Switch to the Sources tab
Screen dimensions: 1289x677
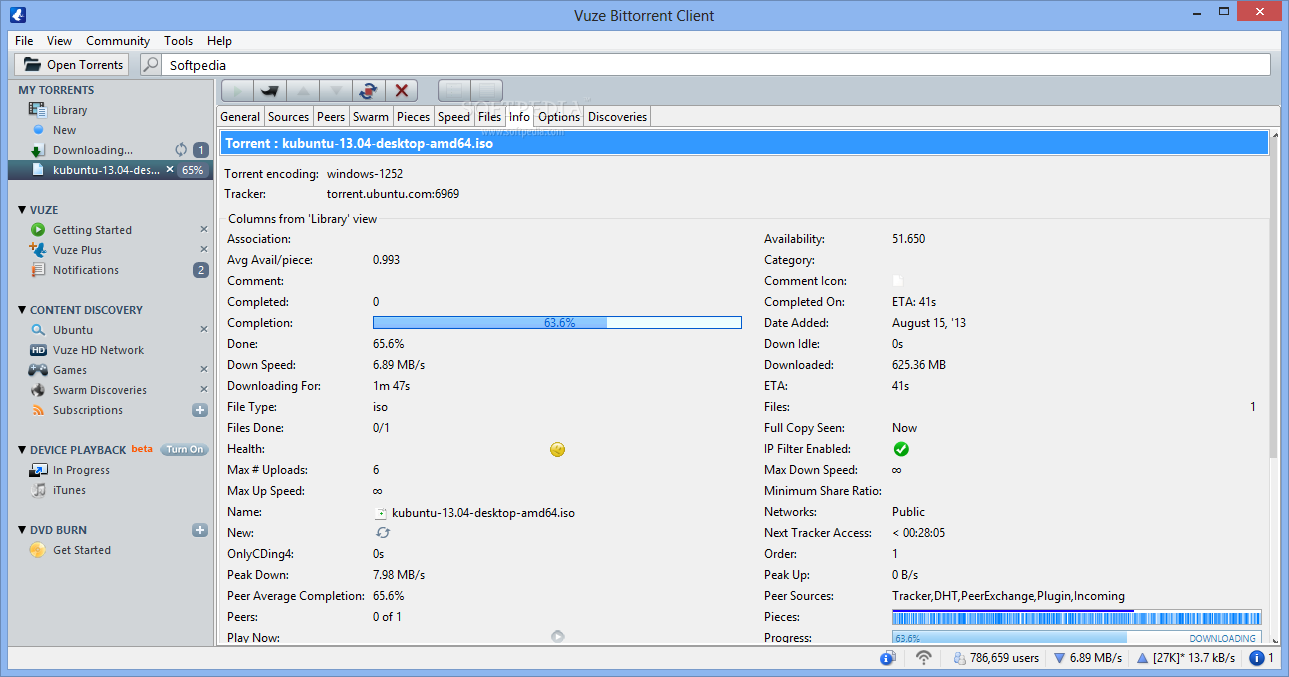tap(288, 117)
